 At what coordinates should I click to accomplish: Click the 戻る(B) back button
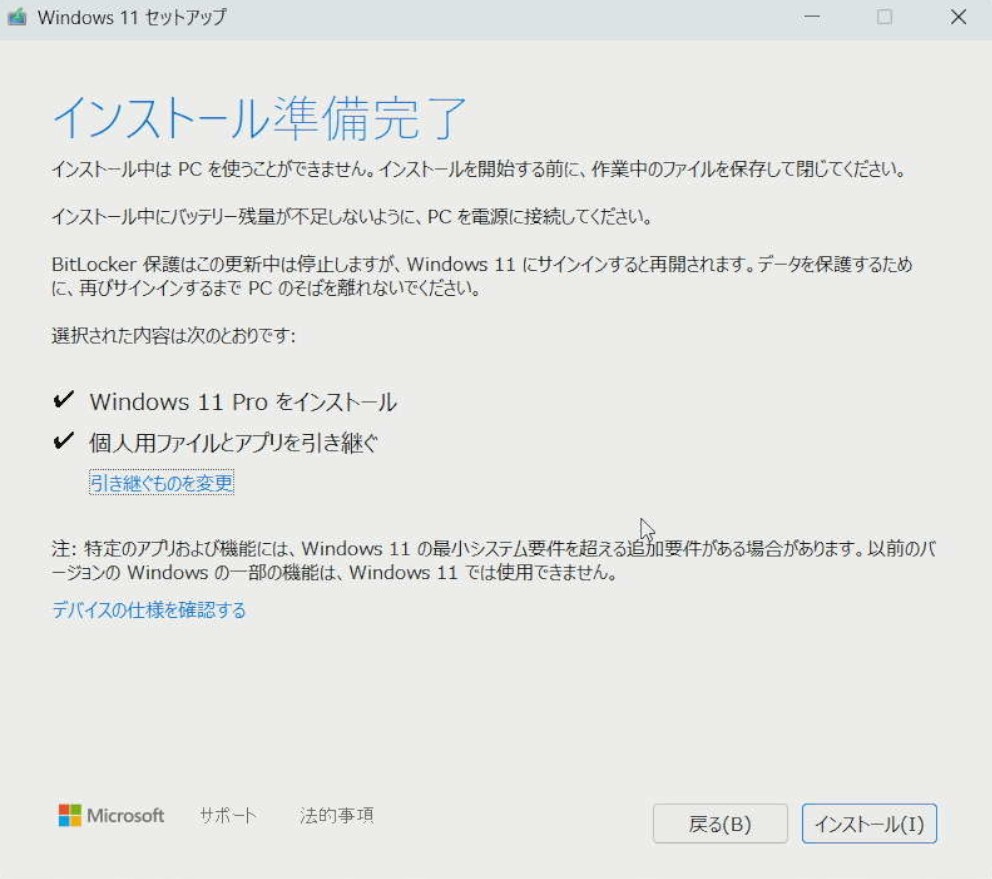tap(720, 823)
